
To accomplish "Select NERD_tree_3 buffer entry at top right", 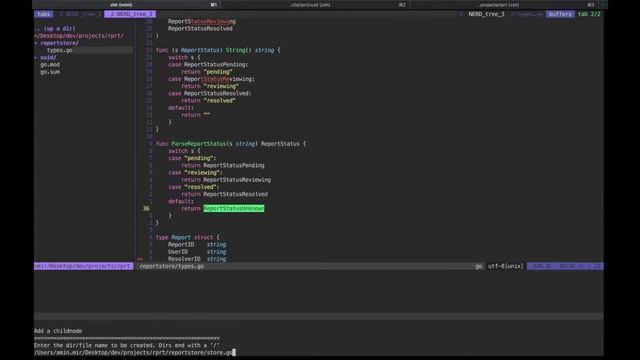I will click(x=486, y=14).
